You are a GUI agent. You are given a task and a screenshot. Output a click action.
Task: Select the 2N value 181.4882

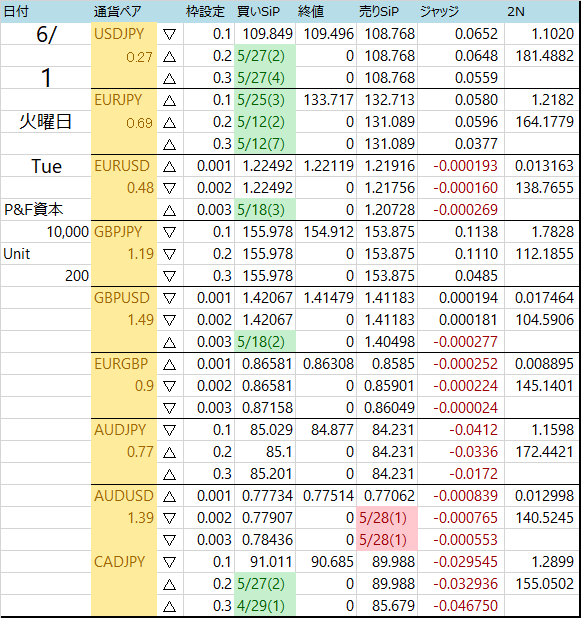click(542, 56)
